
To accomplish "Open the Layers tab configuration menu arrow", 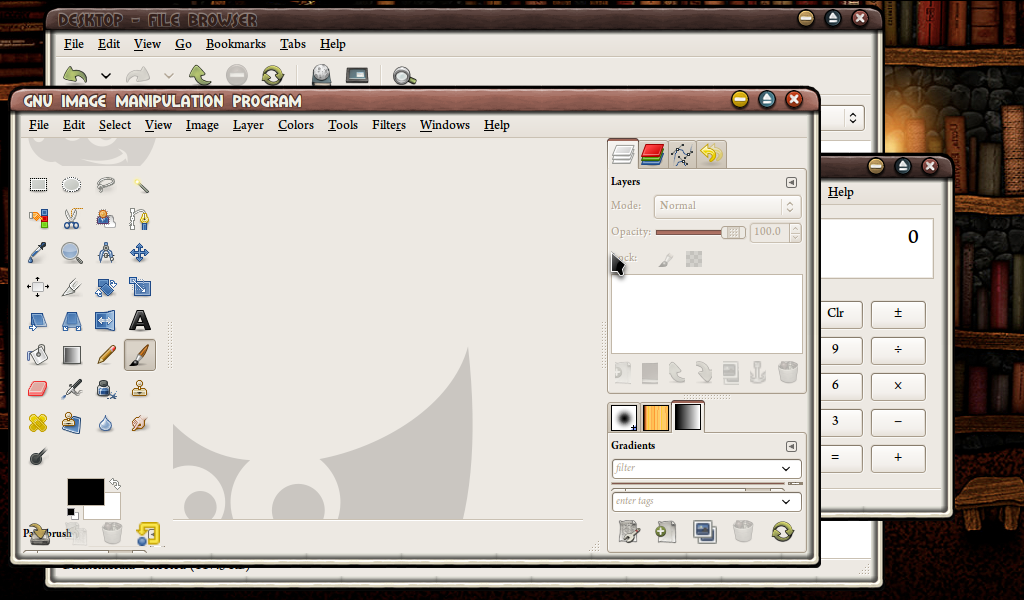I will pyautogui.click(x=791, y=182).
